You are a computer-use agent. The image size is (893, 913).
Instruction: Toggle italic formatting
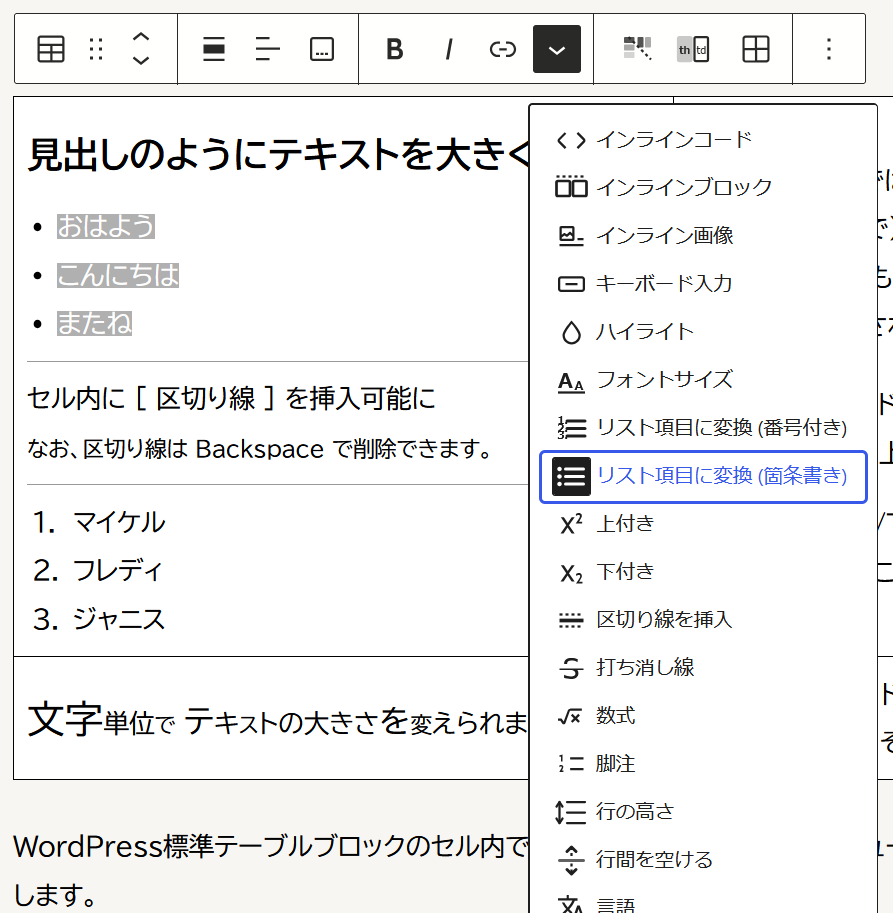coord(448,49)
